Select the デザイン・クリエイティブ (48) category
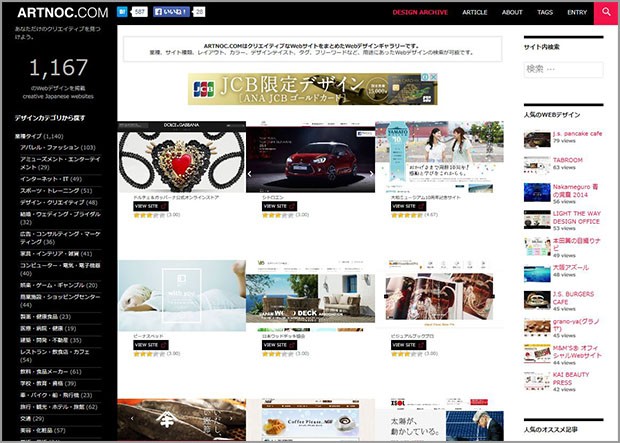The height and width of the screenshot is (443, 620). tap(59, 203)
